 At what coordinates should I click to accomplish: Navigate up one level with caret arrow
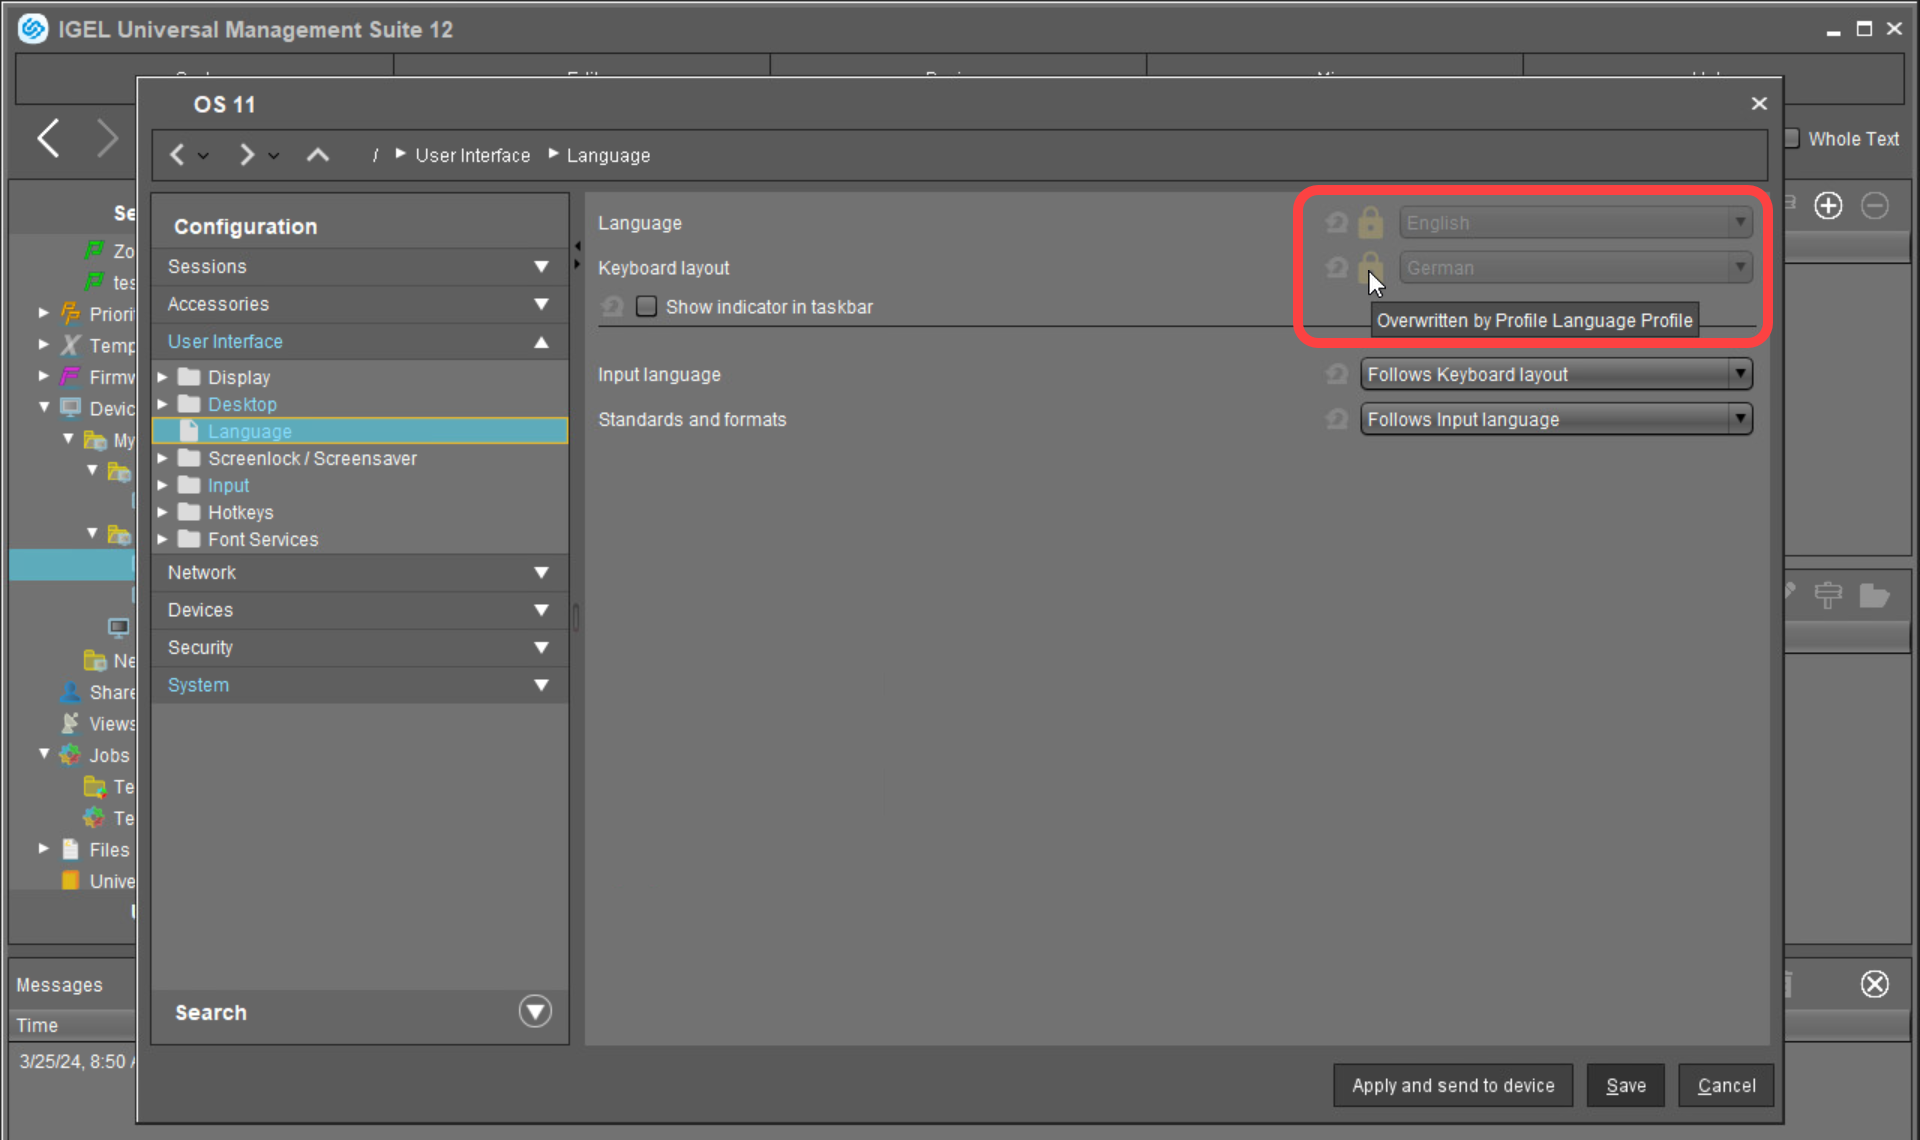[x=317, y=155]
